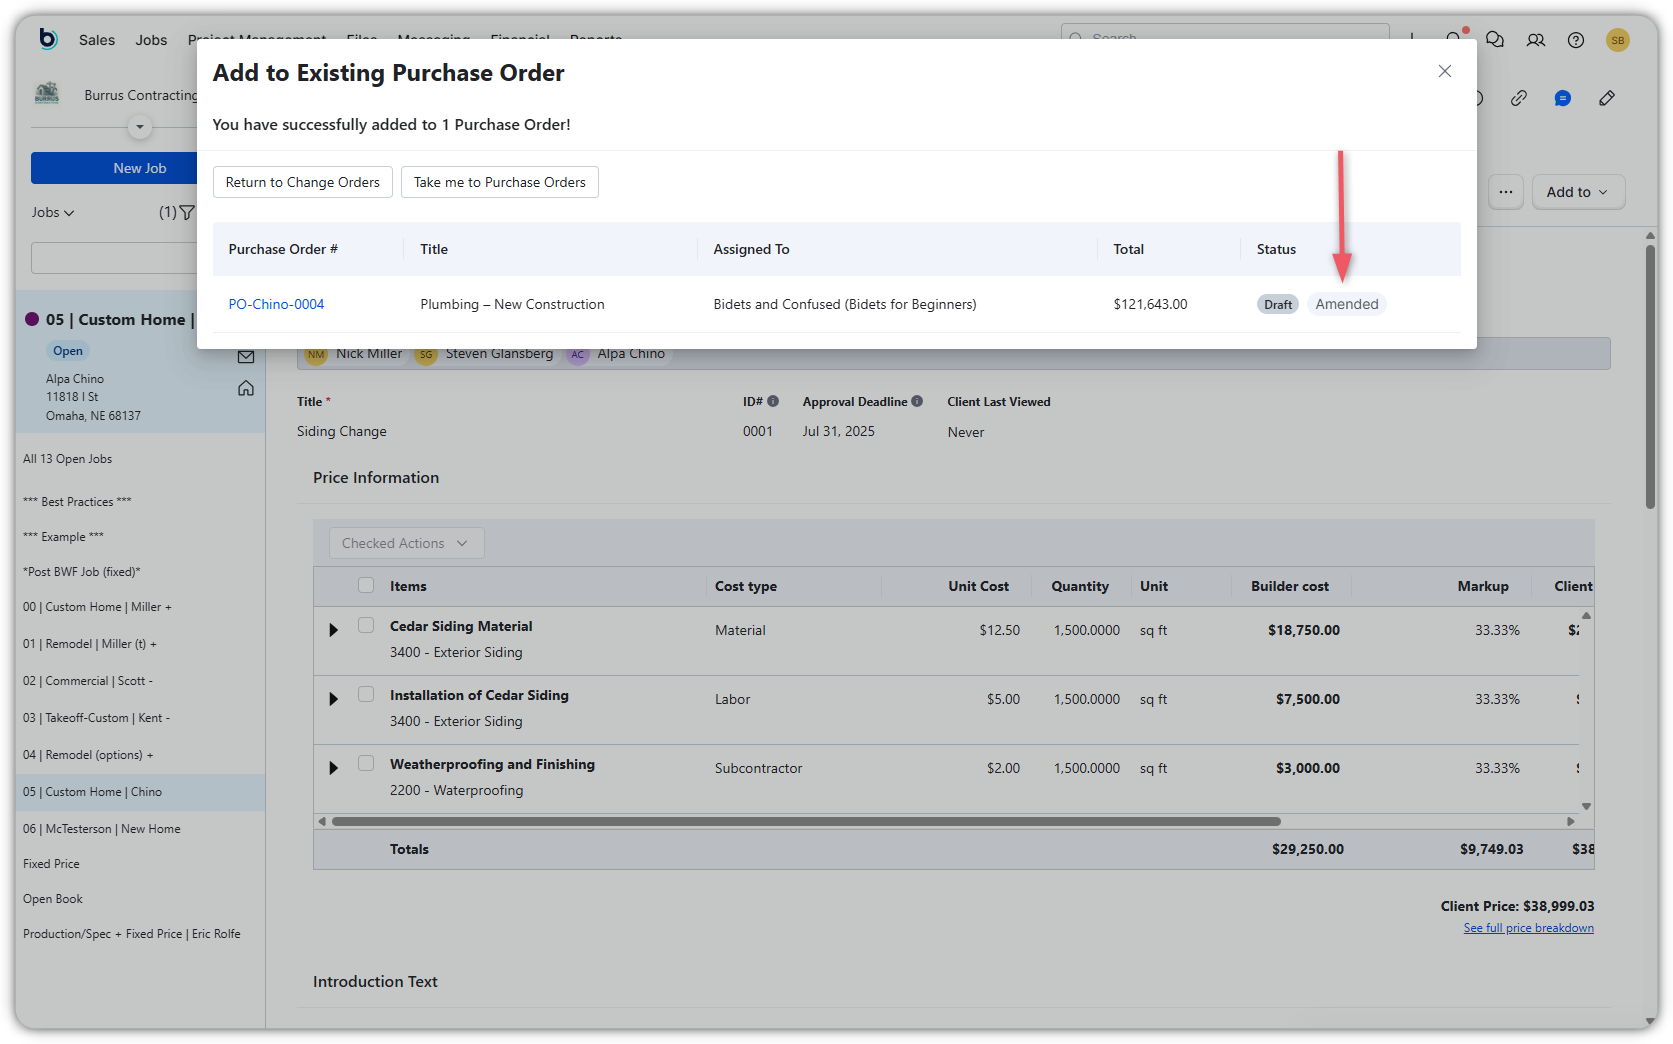Click the Burrus Contracting company logo
The image size is (1673, 1044).
point(47,94)
